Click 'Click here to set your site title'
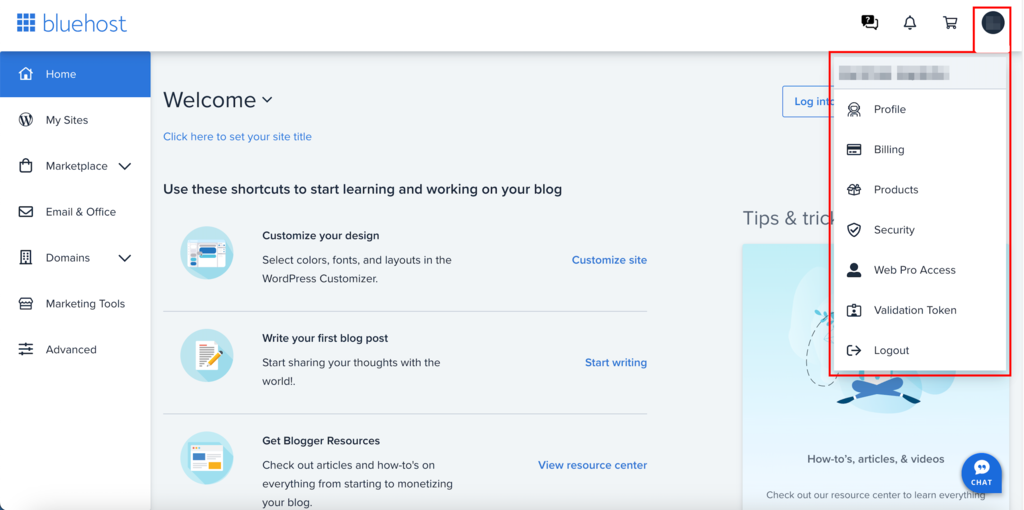The width and height of the screenshot is (1024, 510). (x=237, y=137)
